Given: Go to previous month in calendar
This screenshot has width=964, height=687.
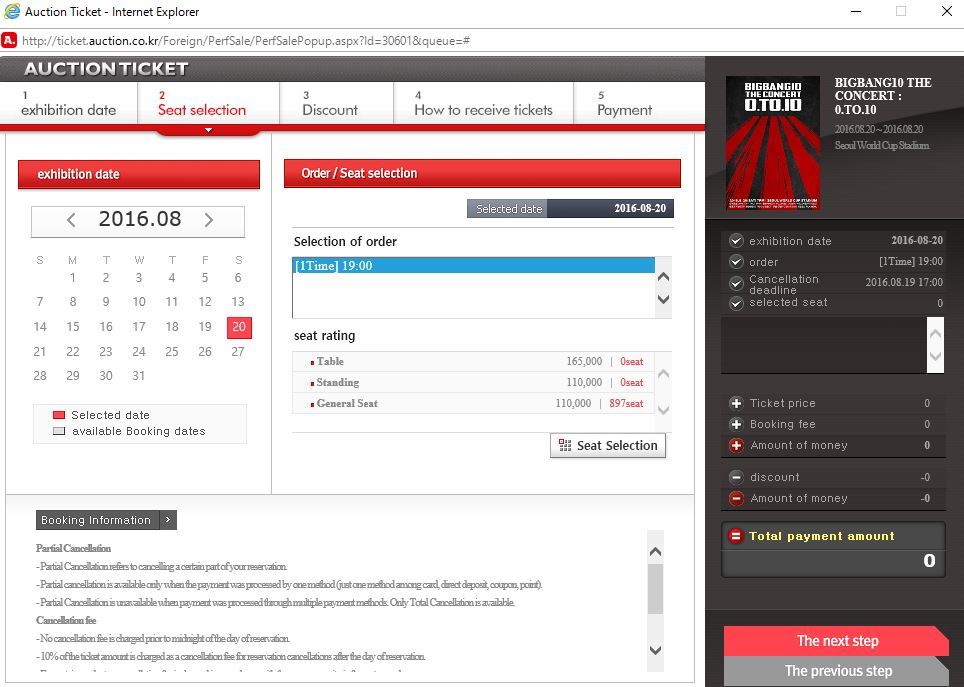Looking at the screenshot, I should pos(71,220).
